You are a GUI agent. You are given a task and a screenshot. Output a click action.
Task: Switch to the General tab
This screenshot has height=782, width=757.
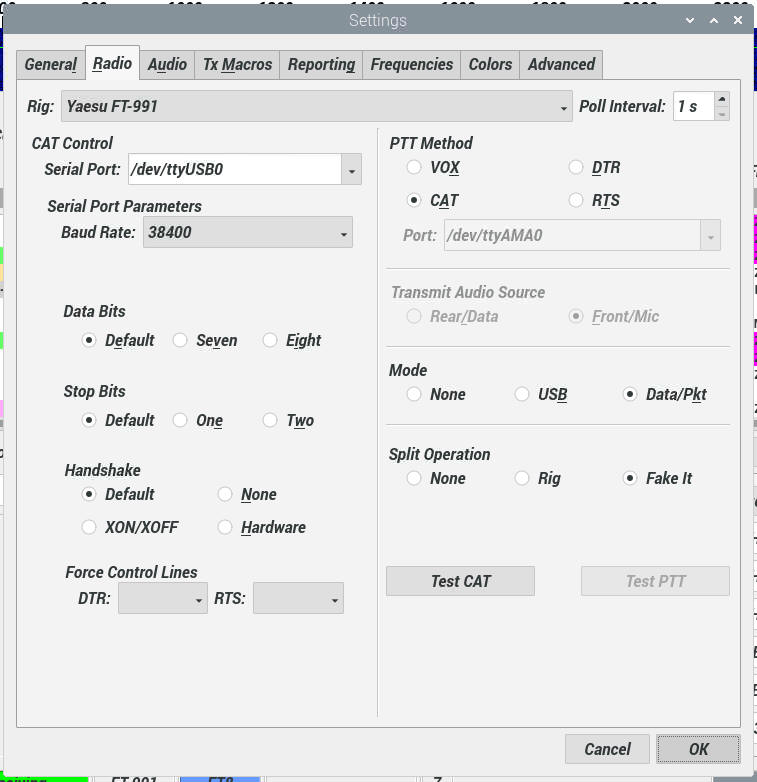click(x=51, y=64)
